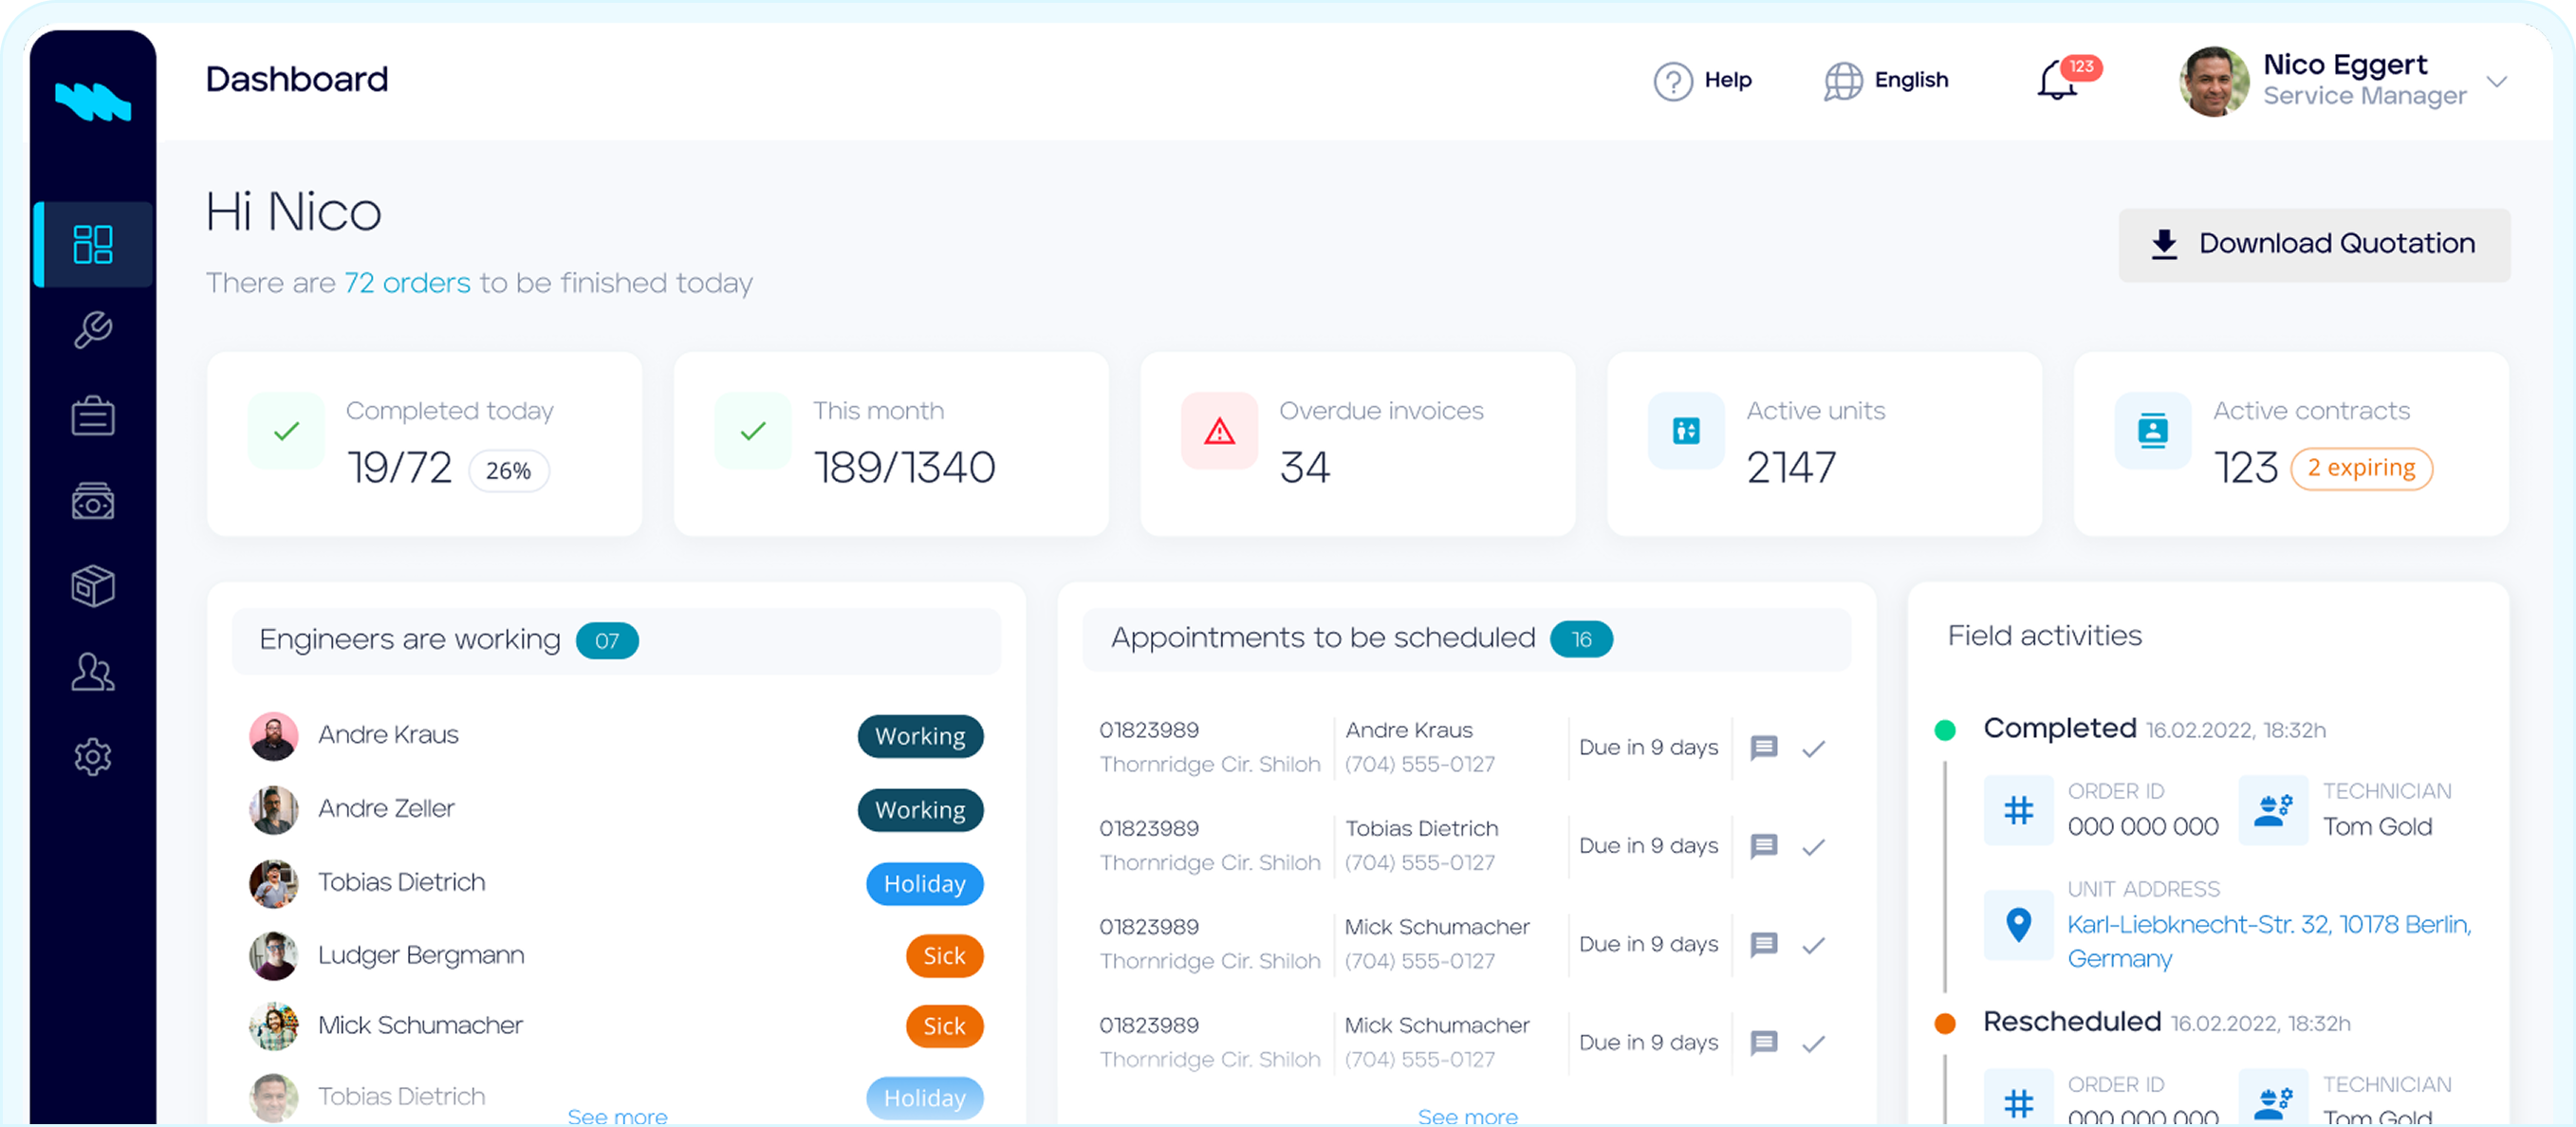Click the hash Order ID icon under Completed
The height and width of the screenshot is (1127, 2576).
pyautogui.click(x=2018, y=810)
